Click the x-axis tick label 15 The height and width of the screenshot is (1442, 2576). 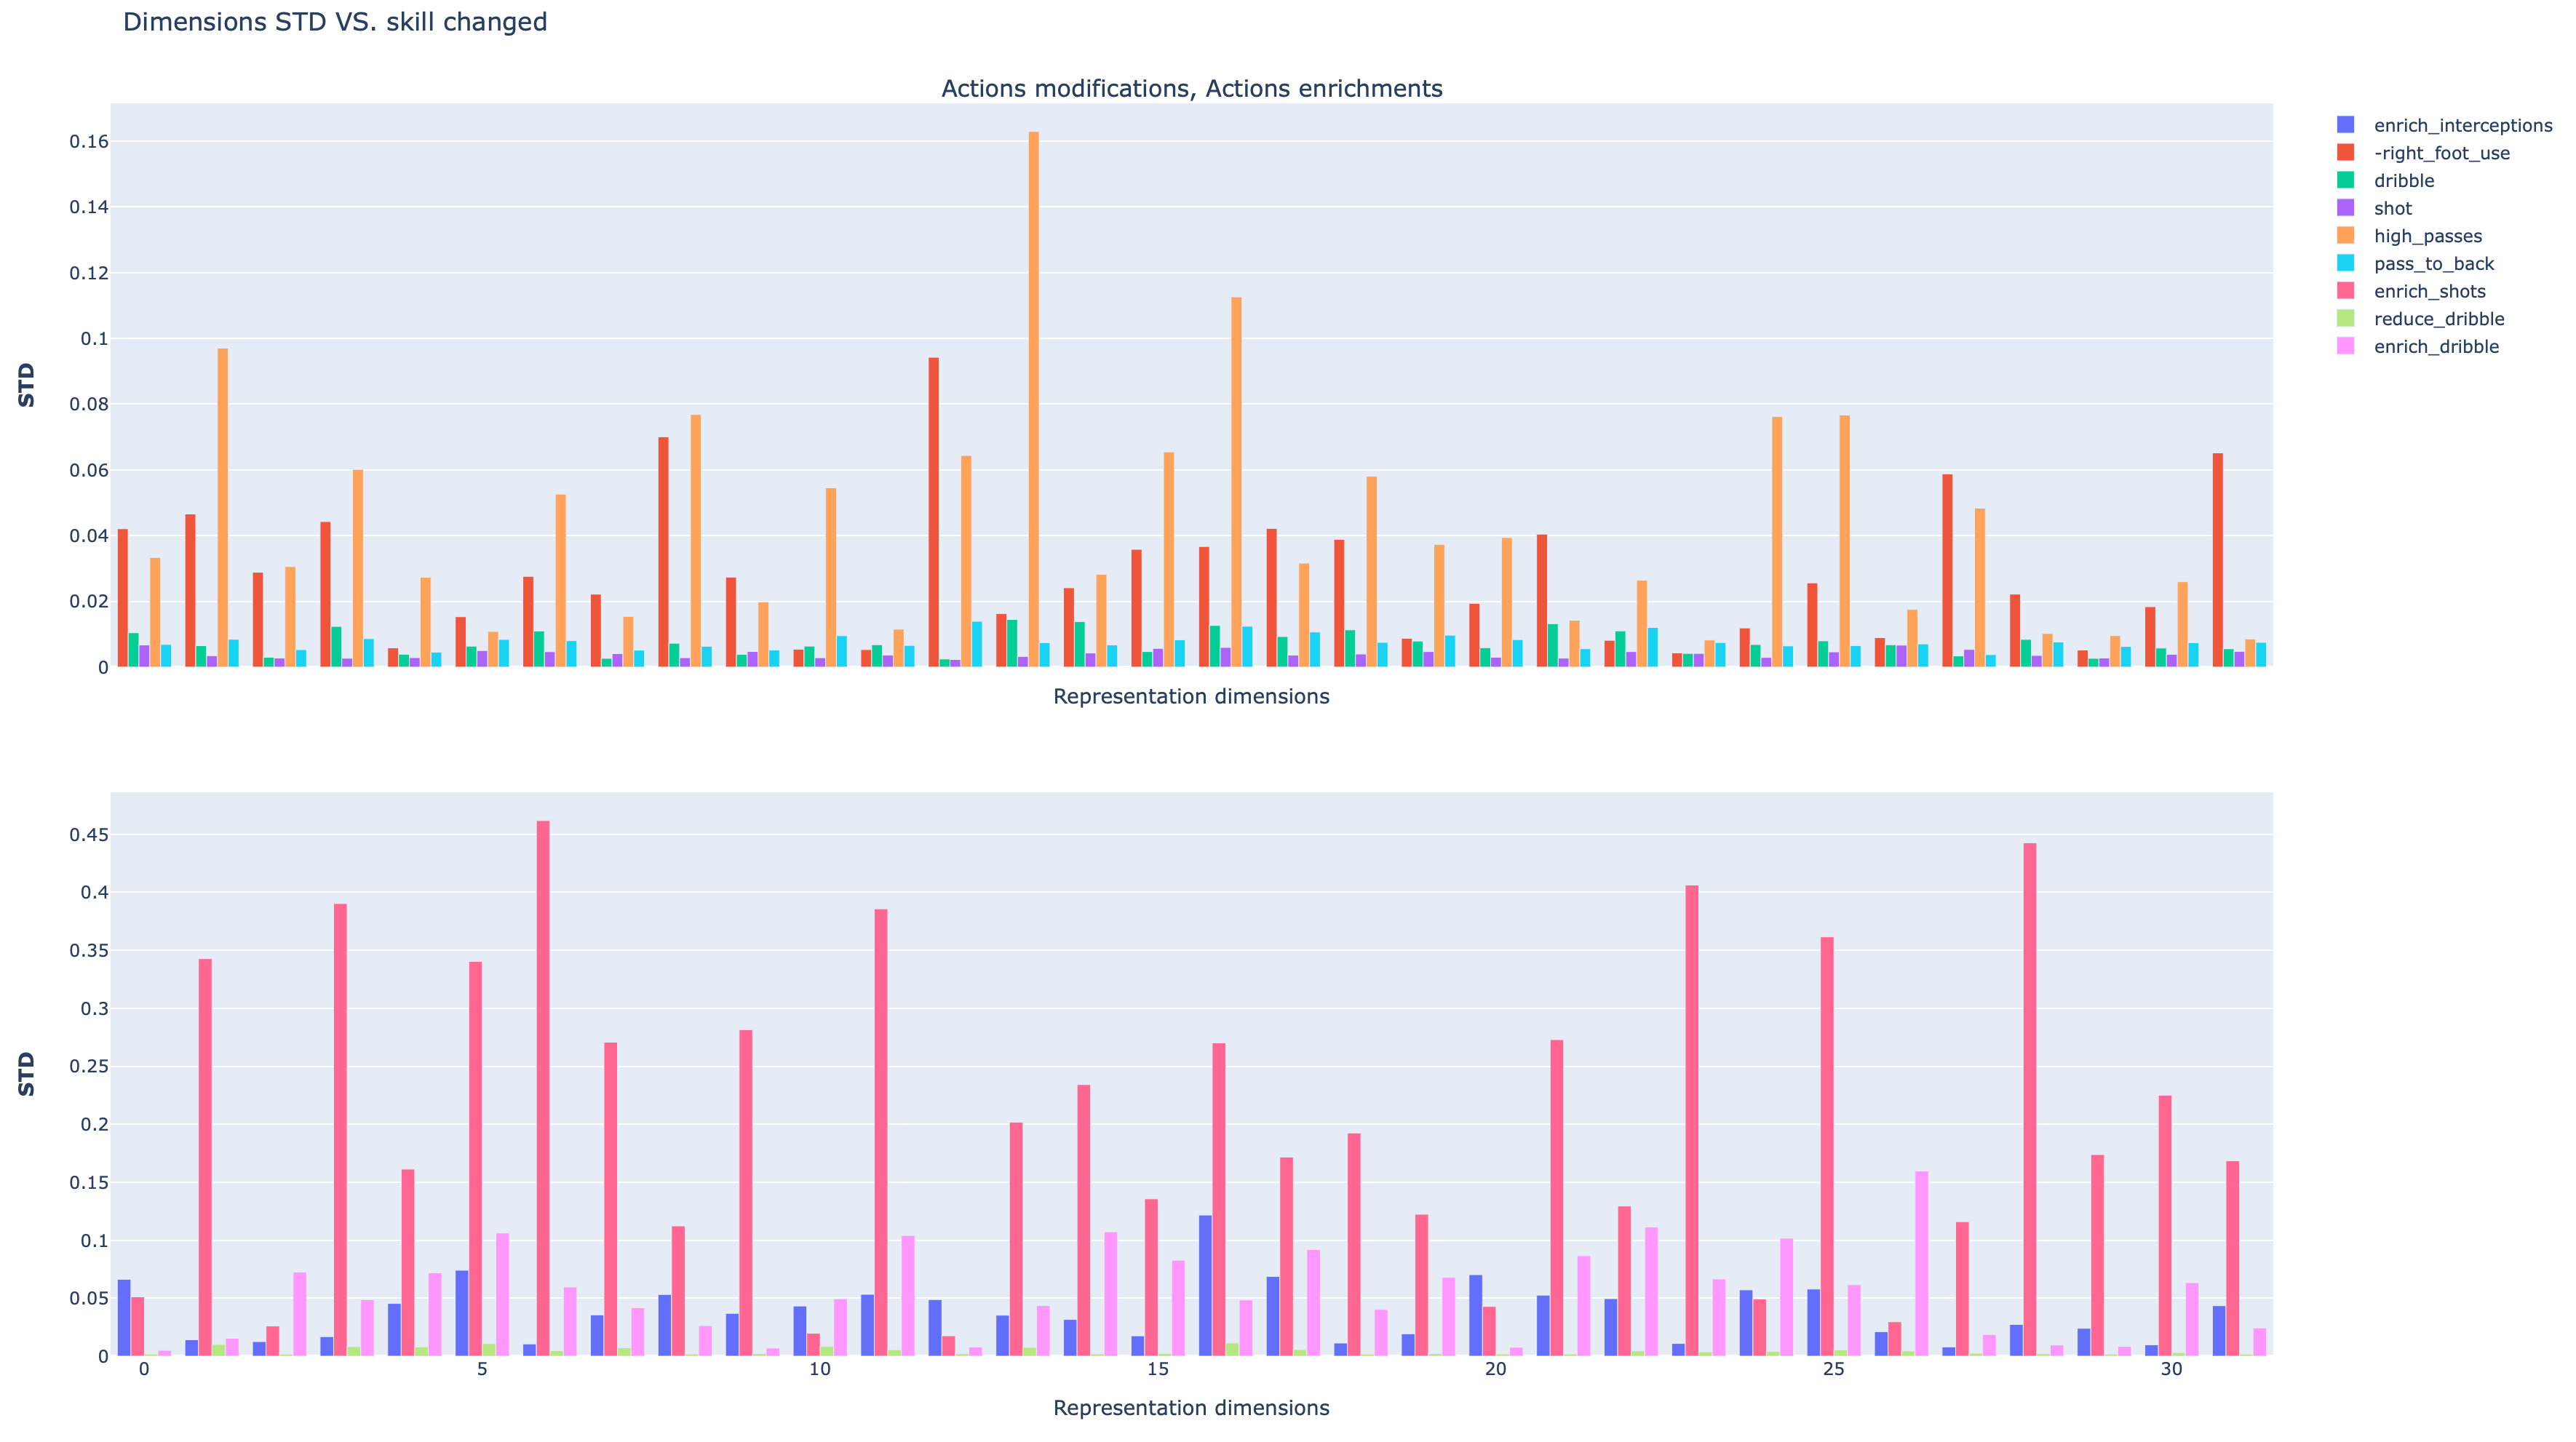tap(1157, 1368)
